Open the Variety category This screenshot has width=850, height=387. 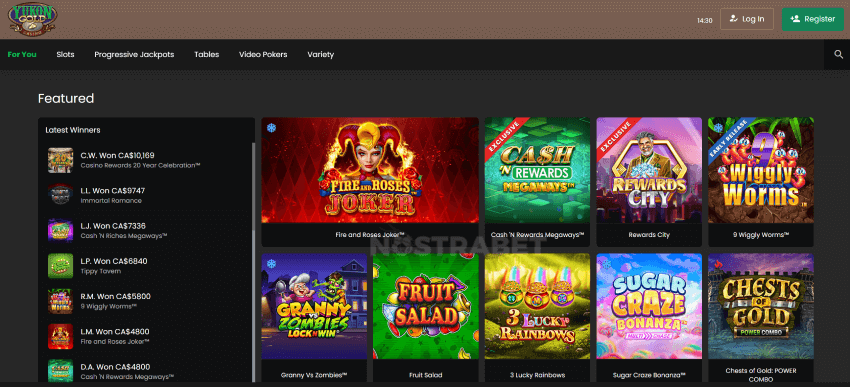coord(320,54)
